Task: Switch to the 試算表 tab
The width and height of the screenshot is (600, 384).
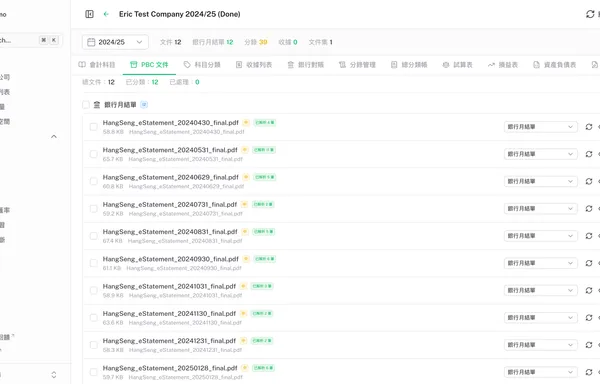Action: [x=458, y=65]
